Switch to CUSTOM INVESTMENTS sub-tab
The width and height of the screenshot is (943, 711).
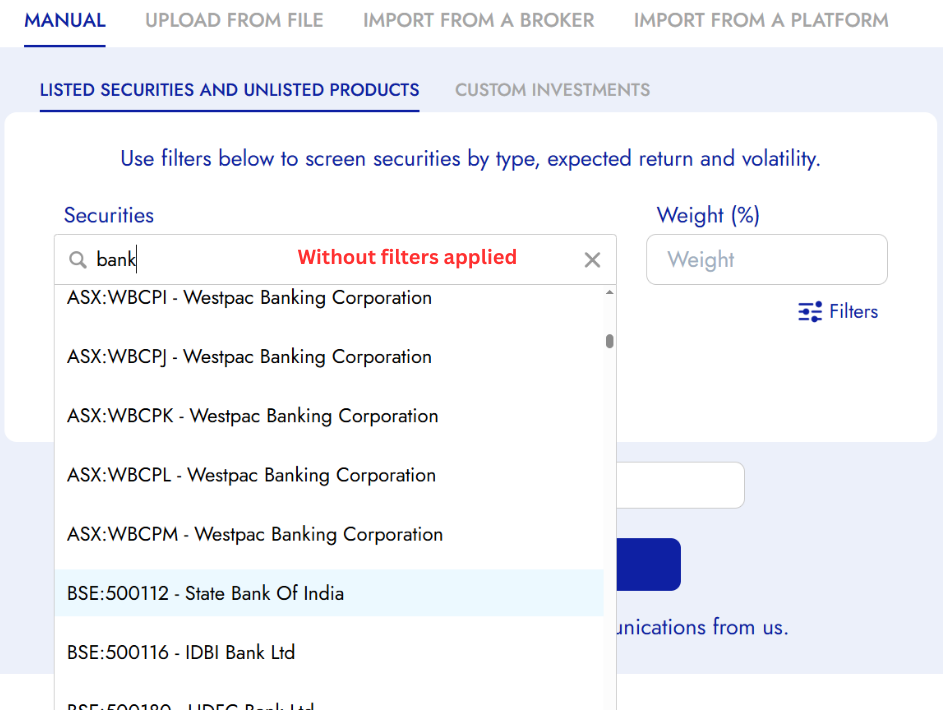coord(552,90)
